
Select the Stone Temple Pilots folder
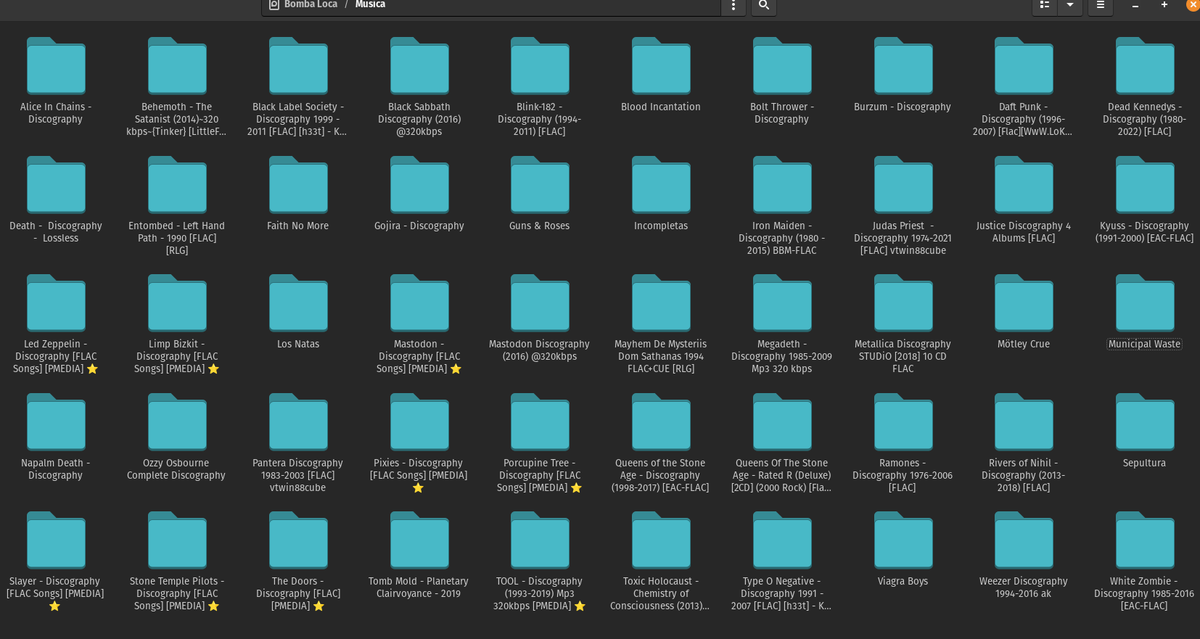pos(177,540)
